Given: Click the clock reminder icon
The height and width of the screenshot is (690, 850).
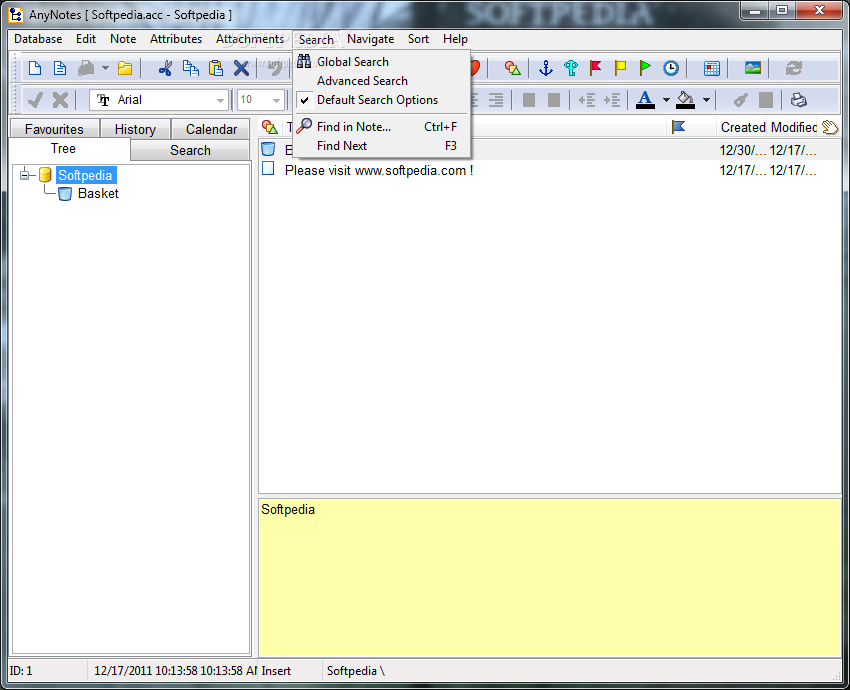Looking at the screenshot, I should coord(671,68).
